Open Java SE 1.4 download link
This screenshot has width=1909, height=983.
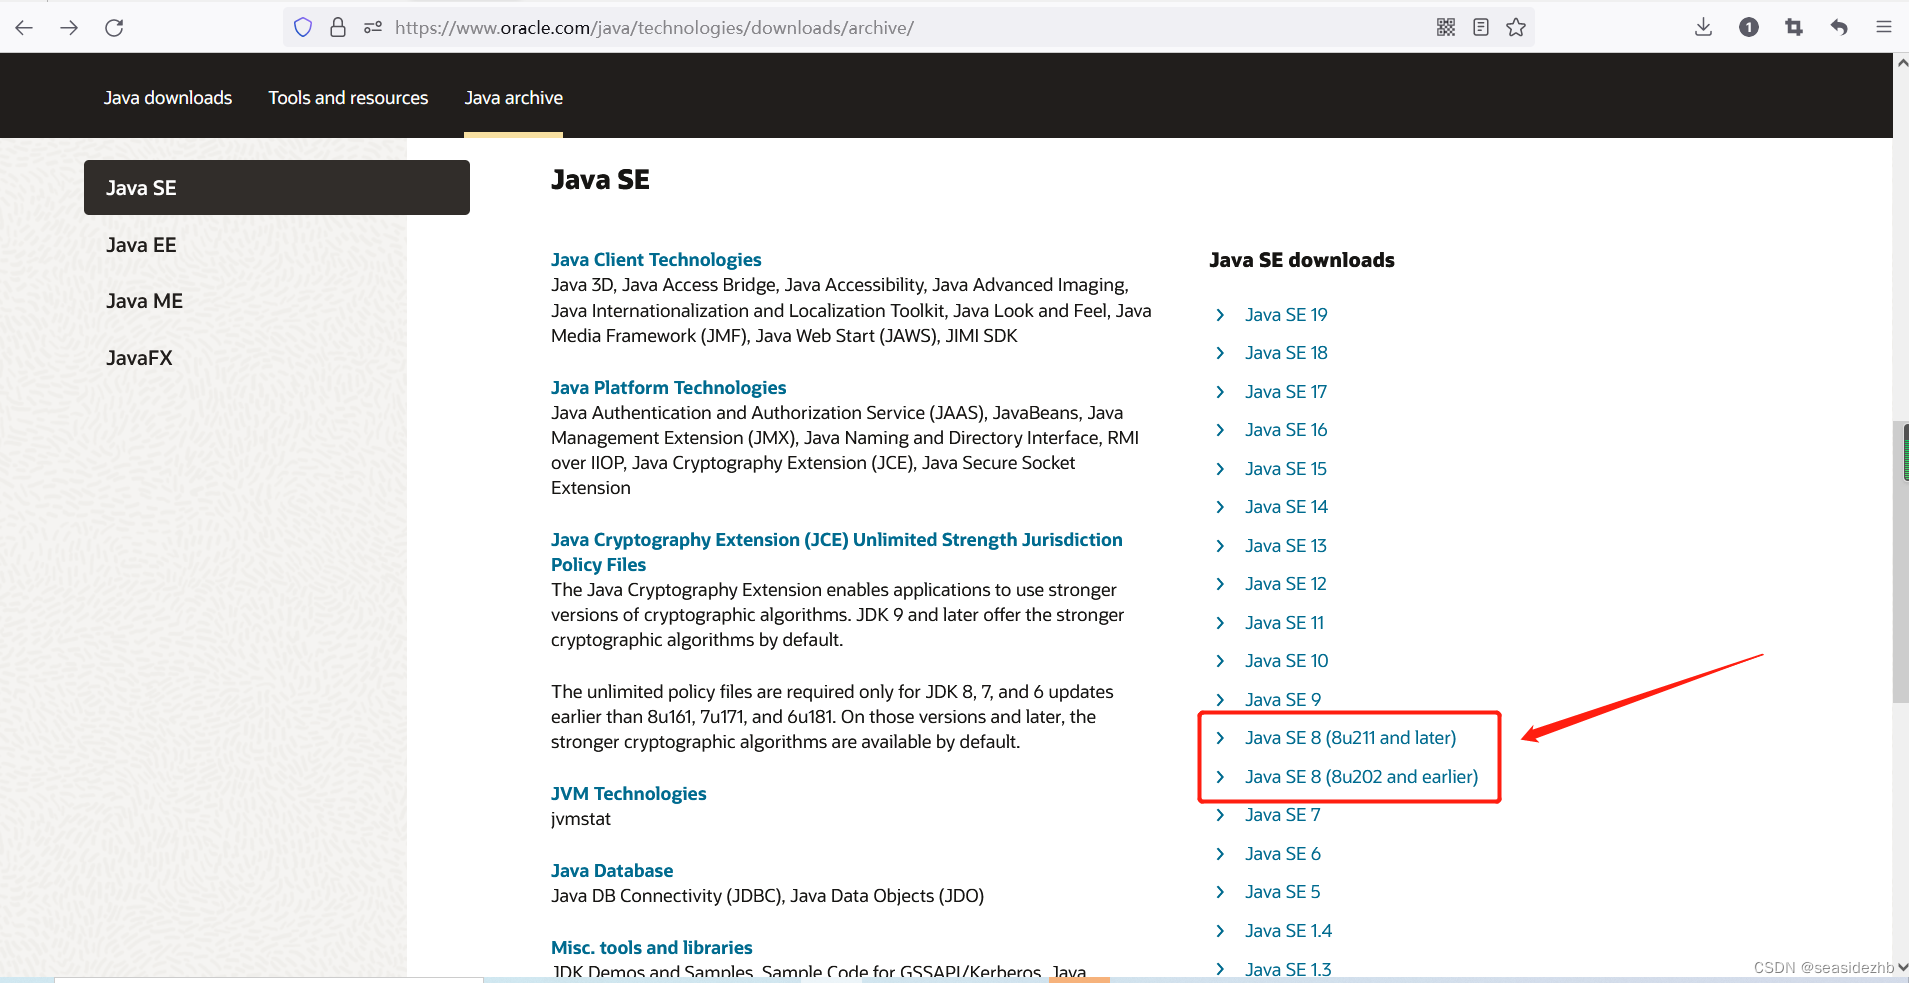click(x=1288, y=931)
